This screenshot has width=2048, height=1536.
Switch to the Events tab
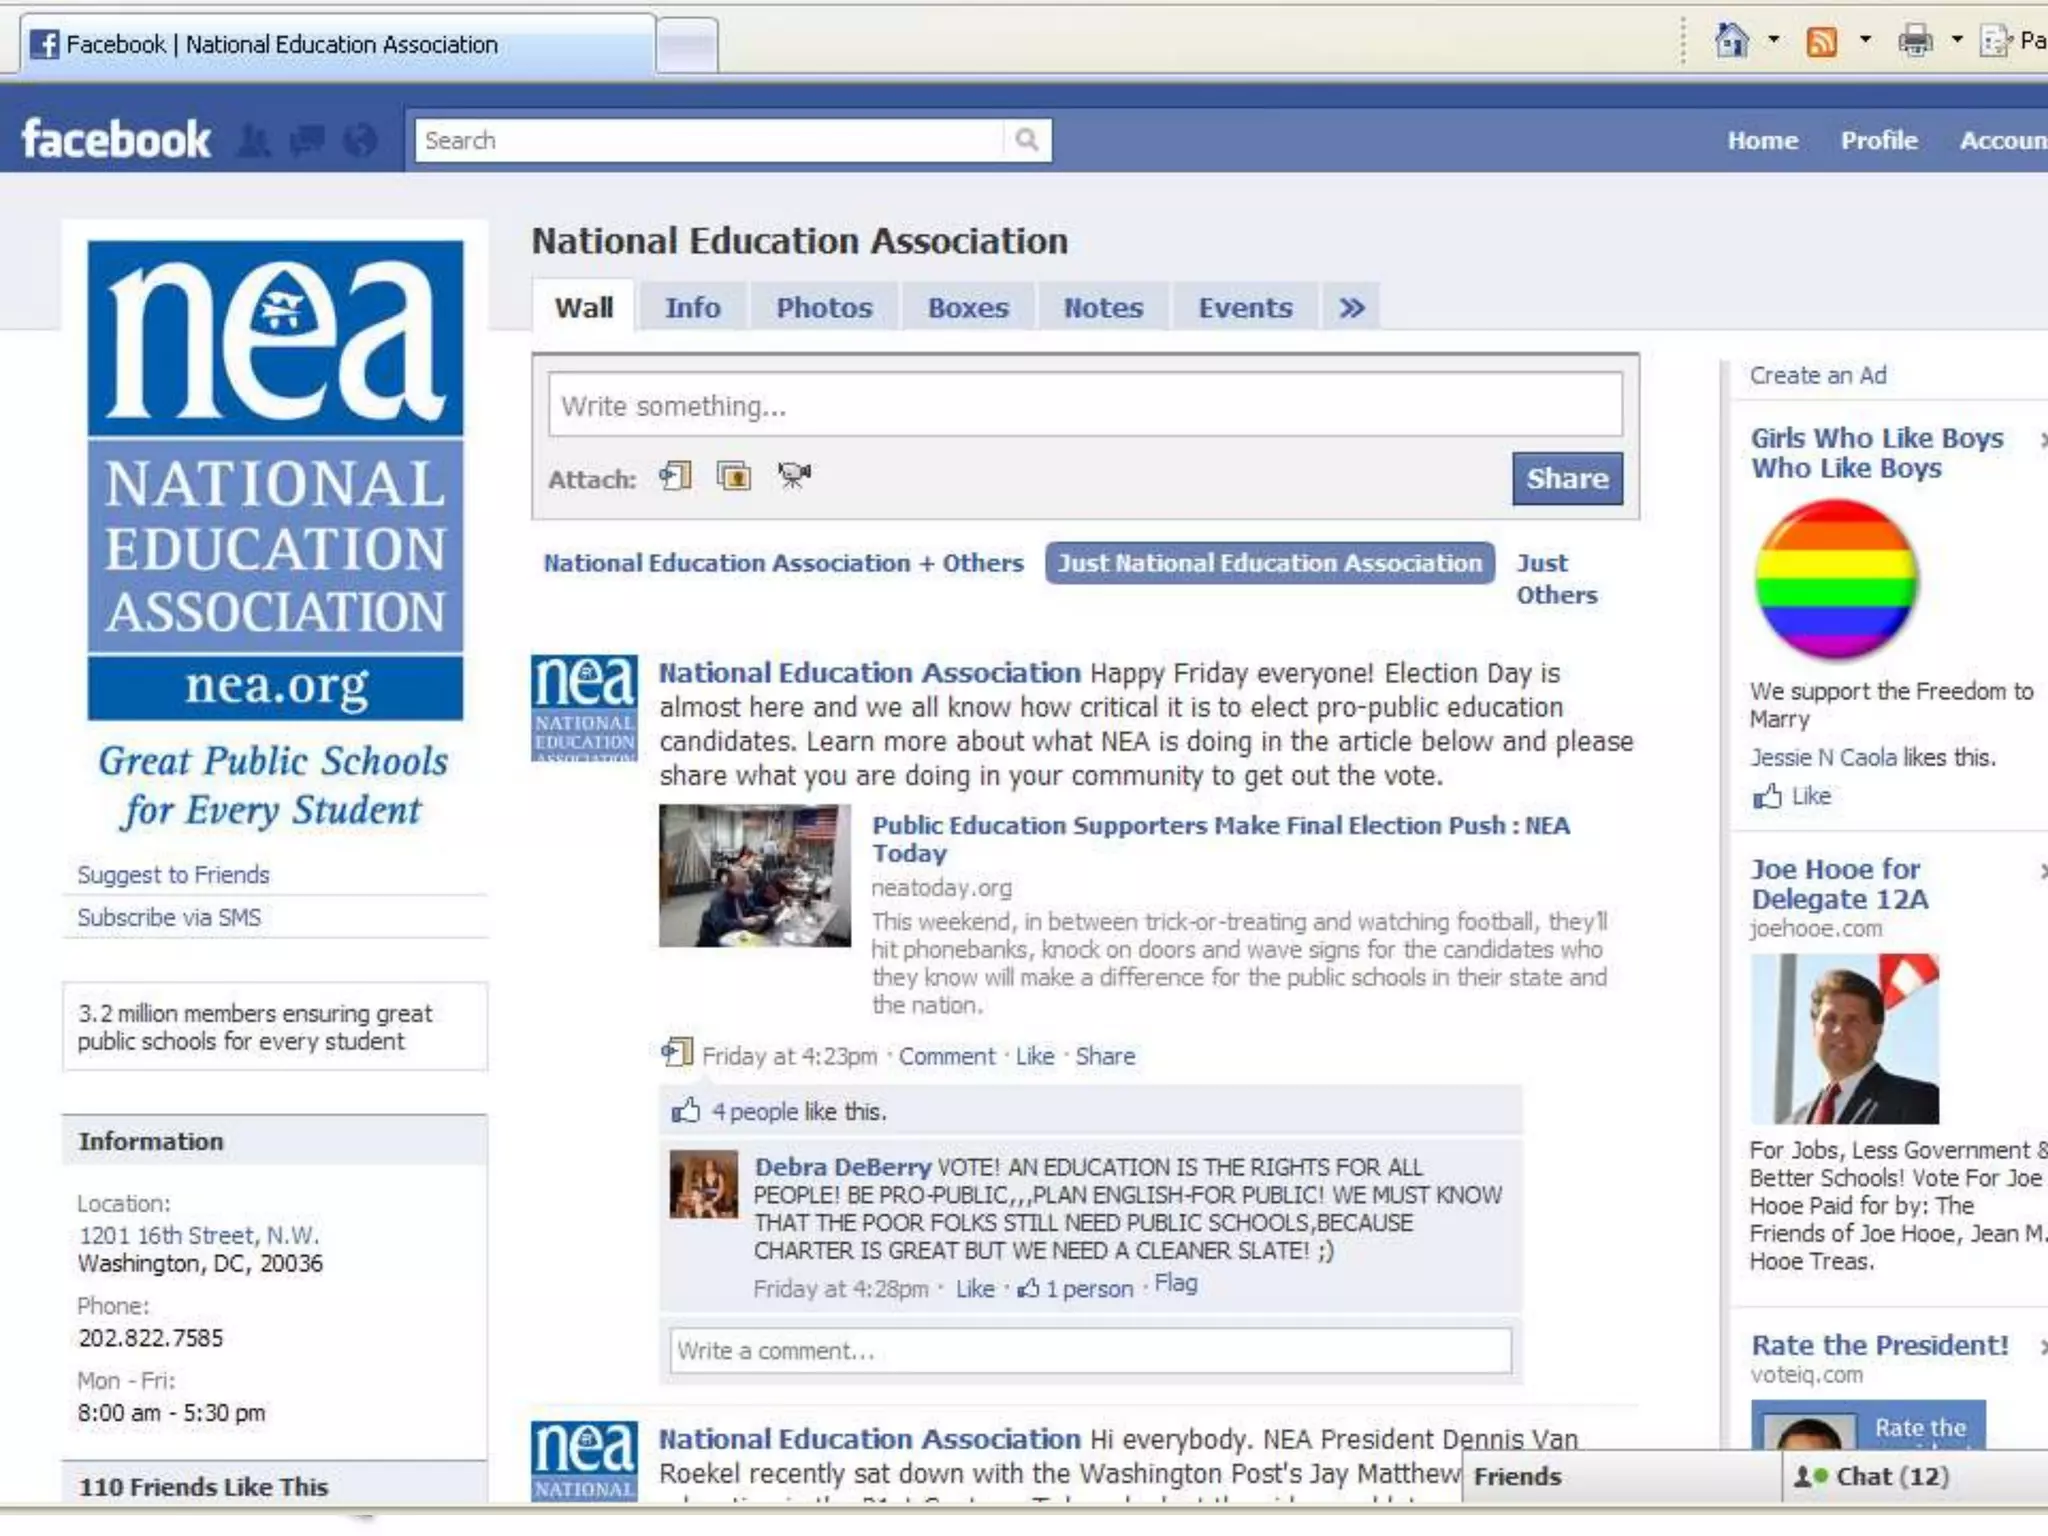[1245, 308]
